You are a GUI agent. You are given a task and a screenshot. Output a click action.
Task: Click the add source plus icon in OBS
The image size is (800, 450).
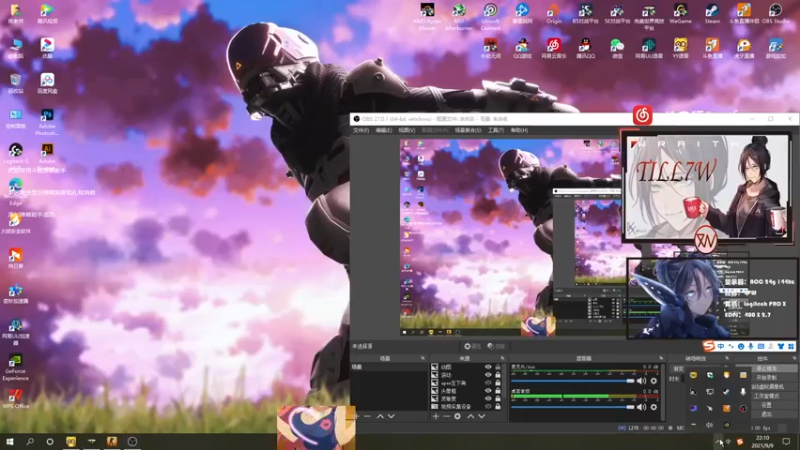436,416
